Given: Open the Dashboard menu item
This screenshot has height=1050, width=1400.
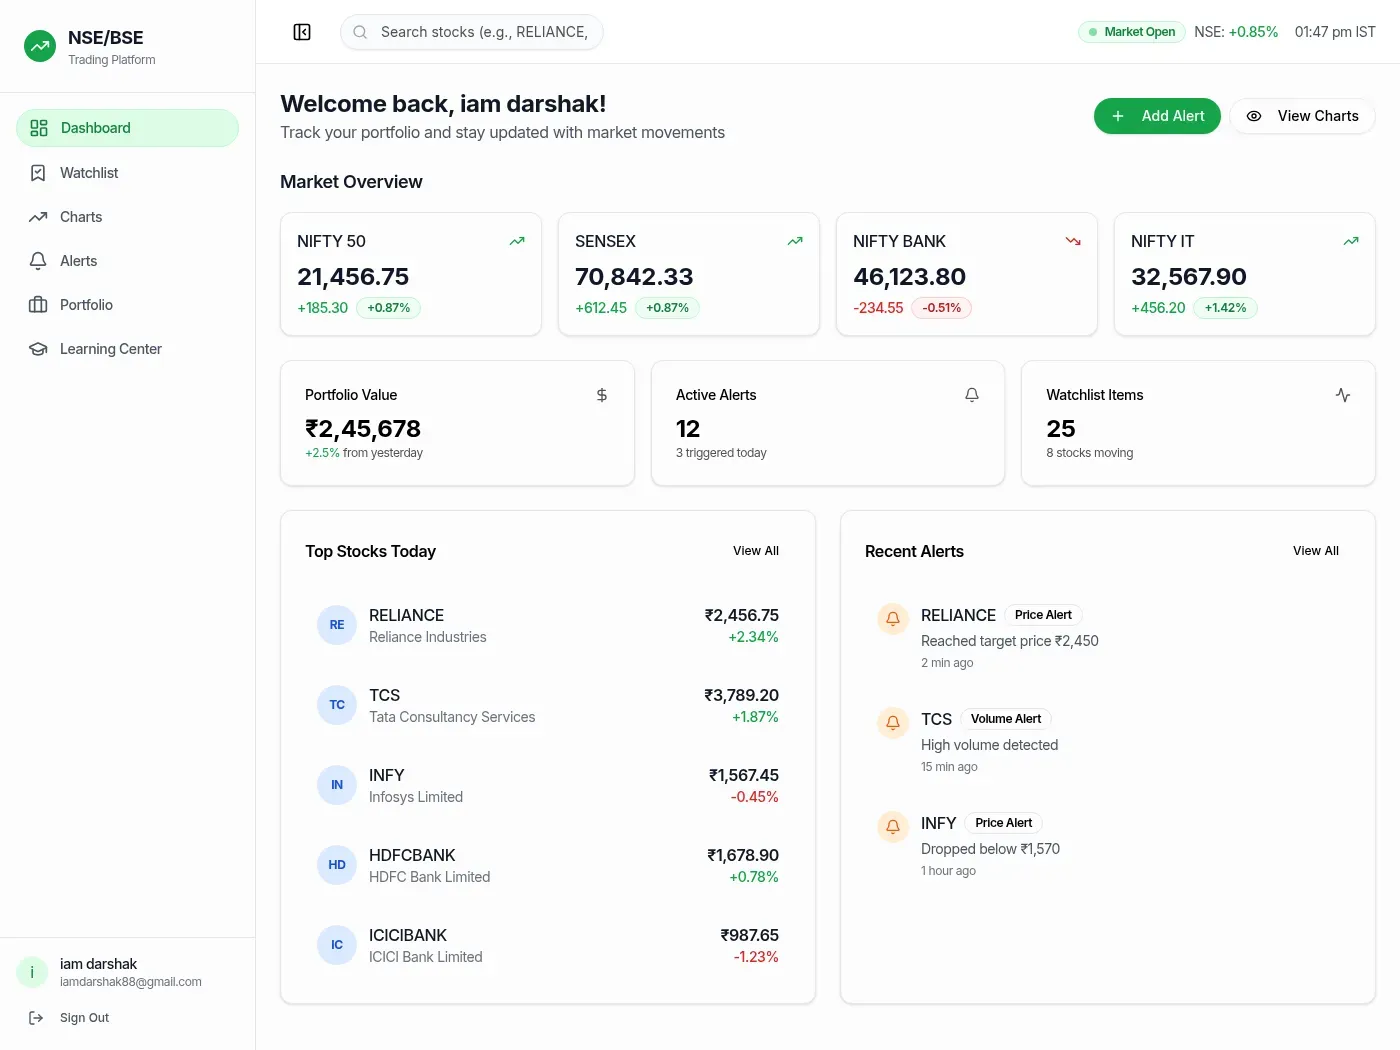Looking at the screenshot, I should tap(127, 128).
